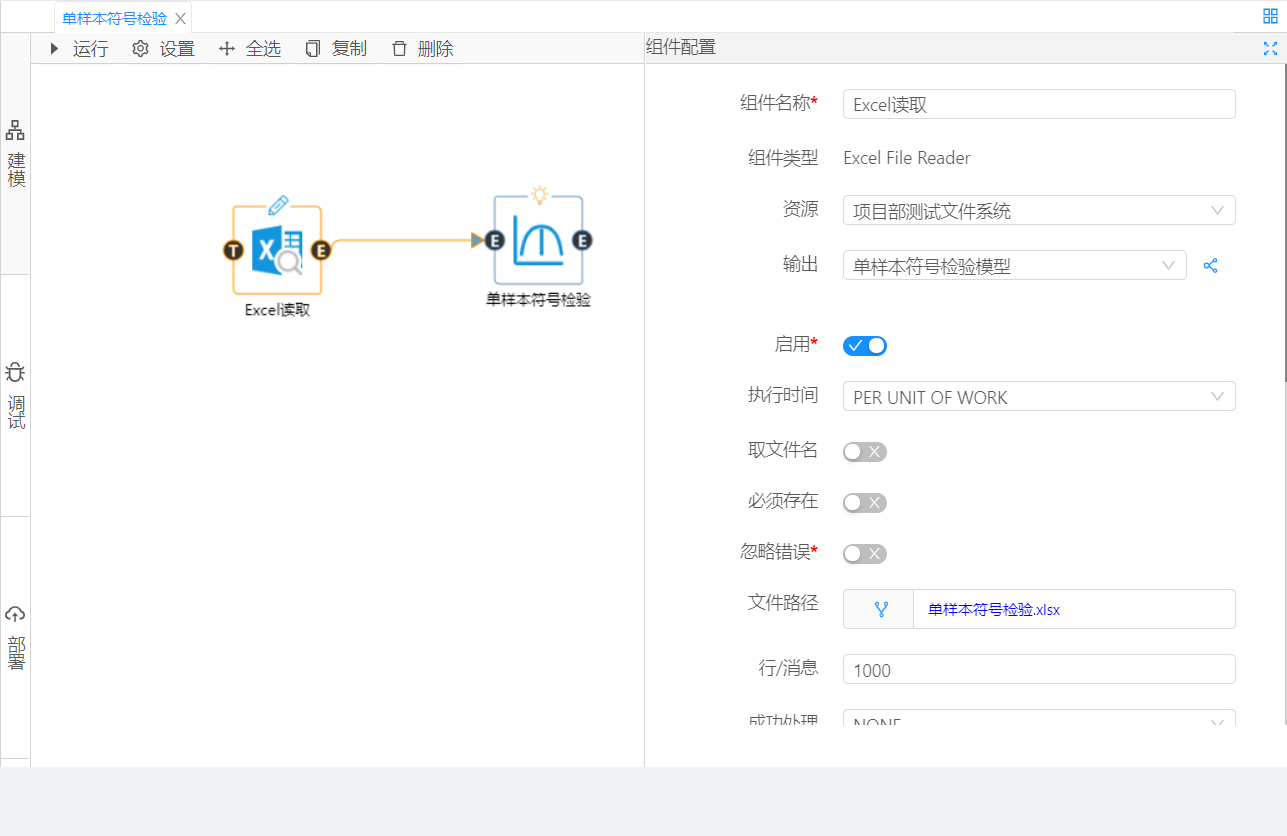Click the fullscreen expand icon in 组件配置 header
1287x836 pixels.
[1270, 48]
